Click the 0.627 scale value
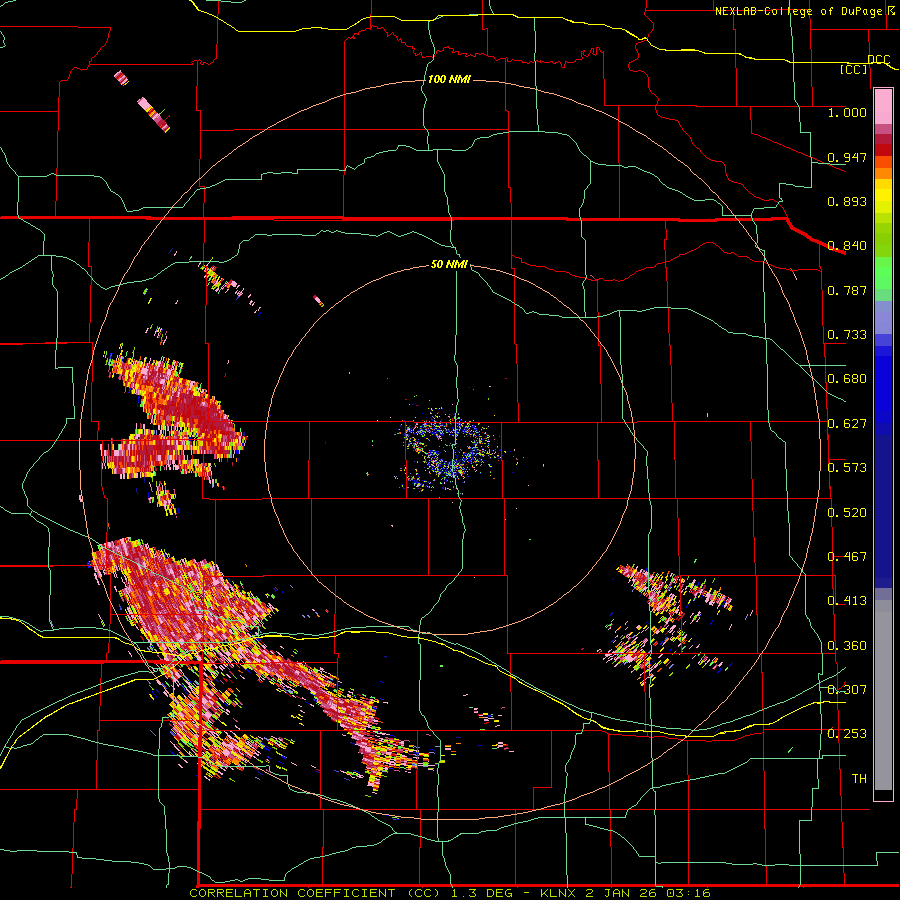Screen dimensions: 900x900 coord(847,424)
